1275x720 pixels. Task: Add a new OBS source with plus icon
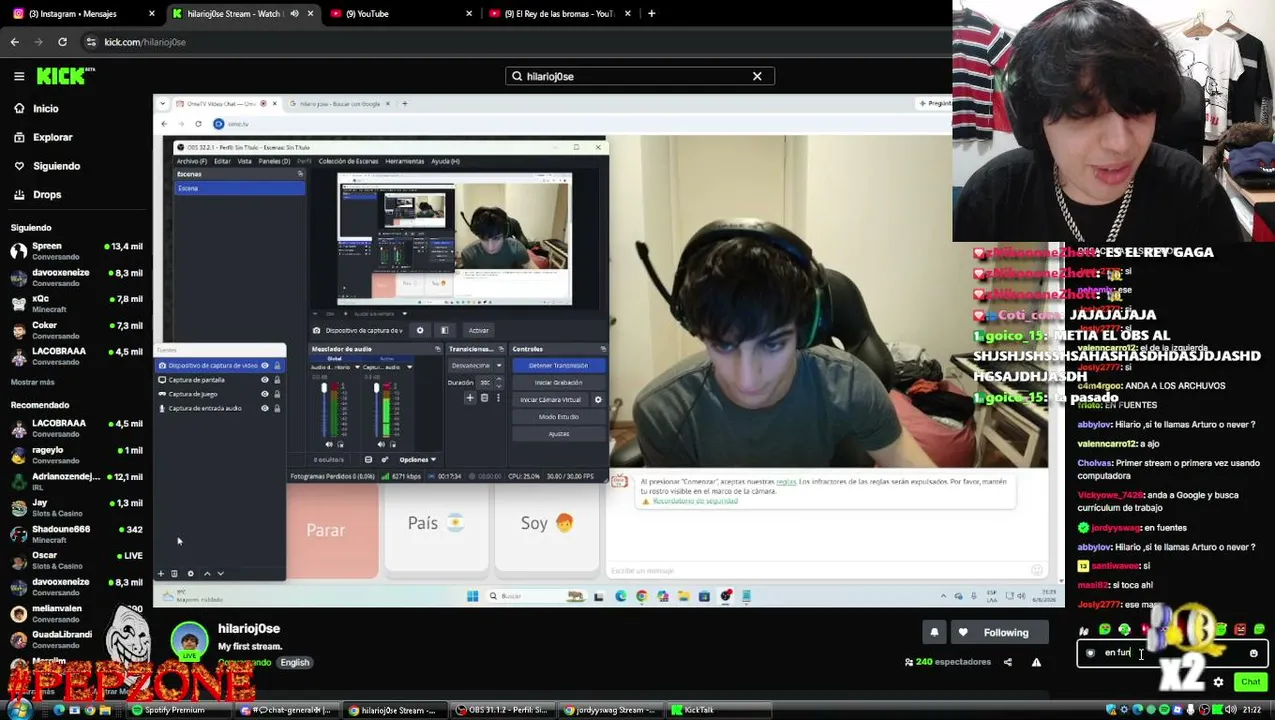pyautogui.click(x=160, y=574)
